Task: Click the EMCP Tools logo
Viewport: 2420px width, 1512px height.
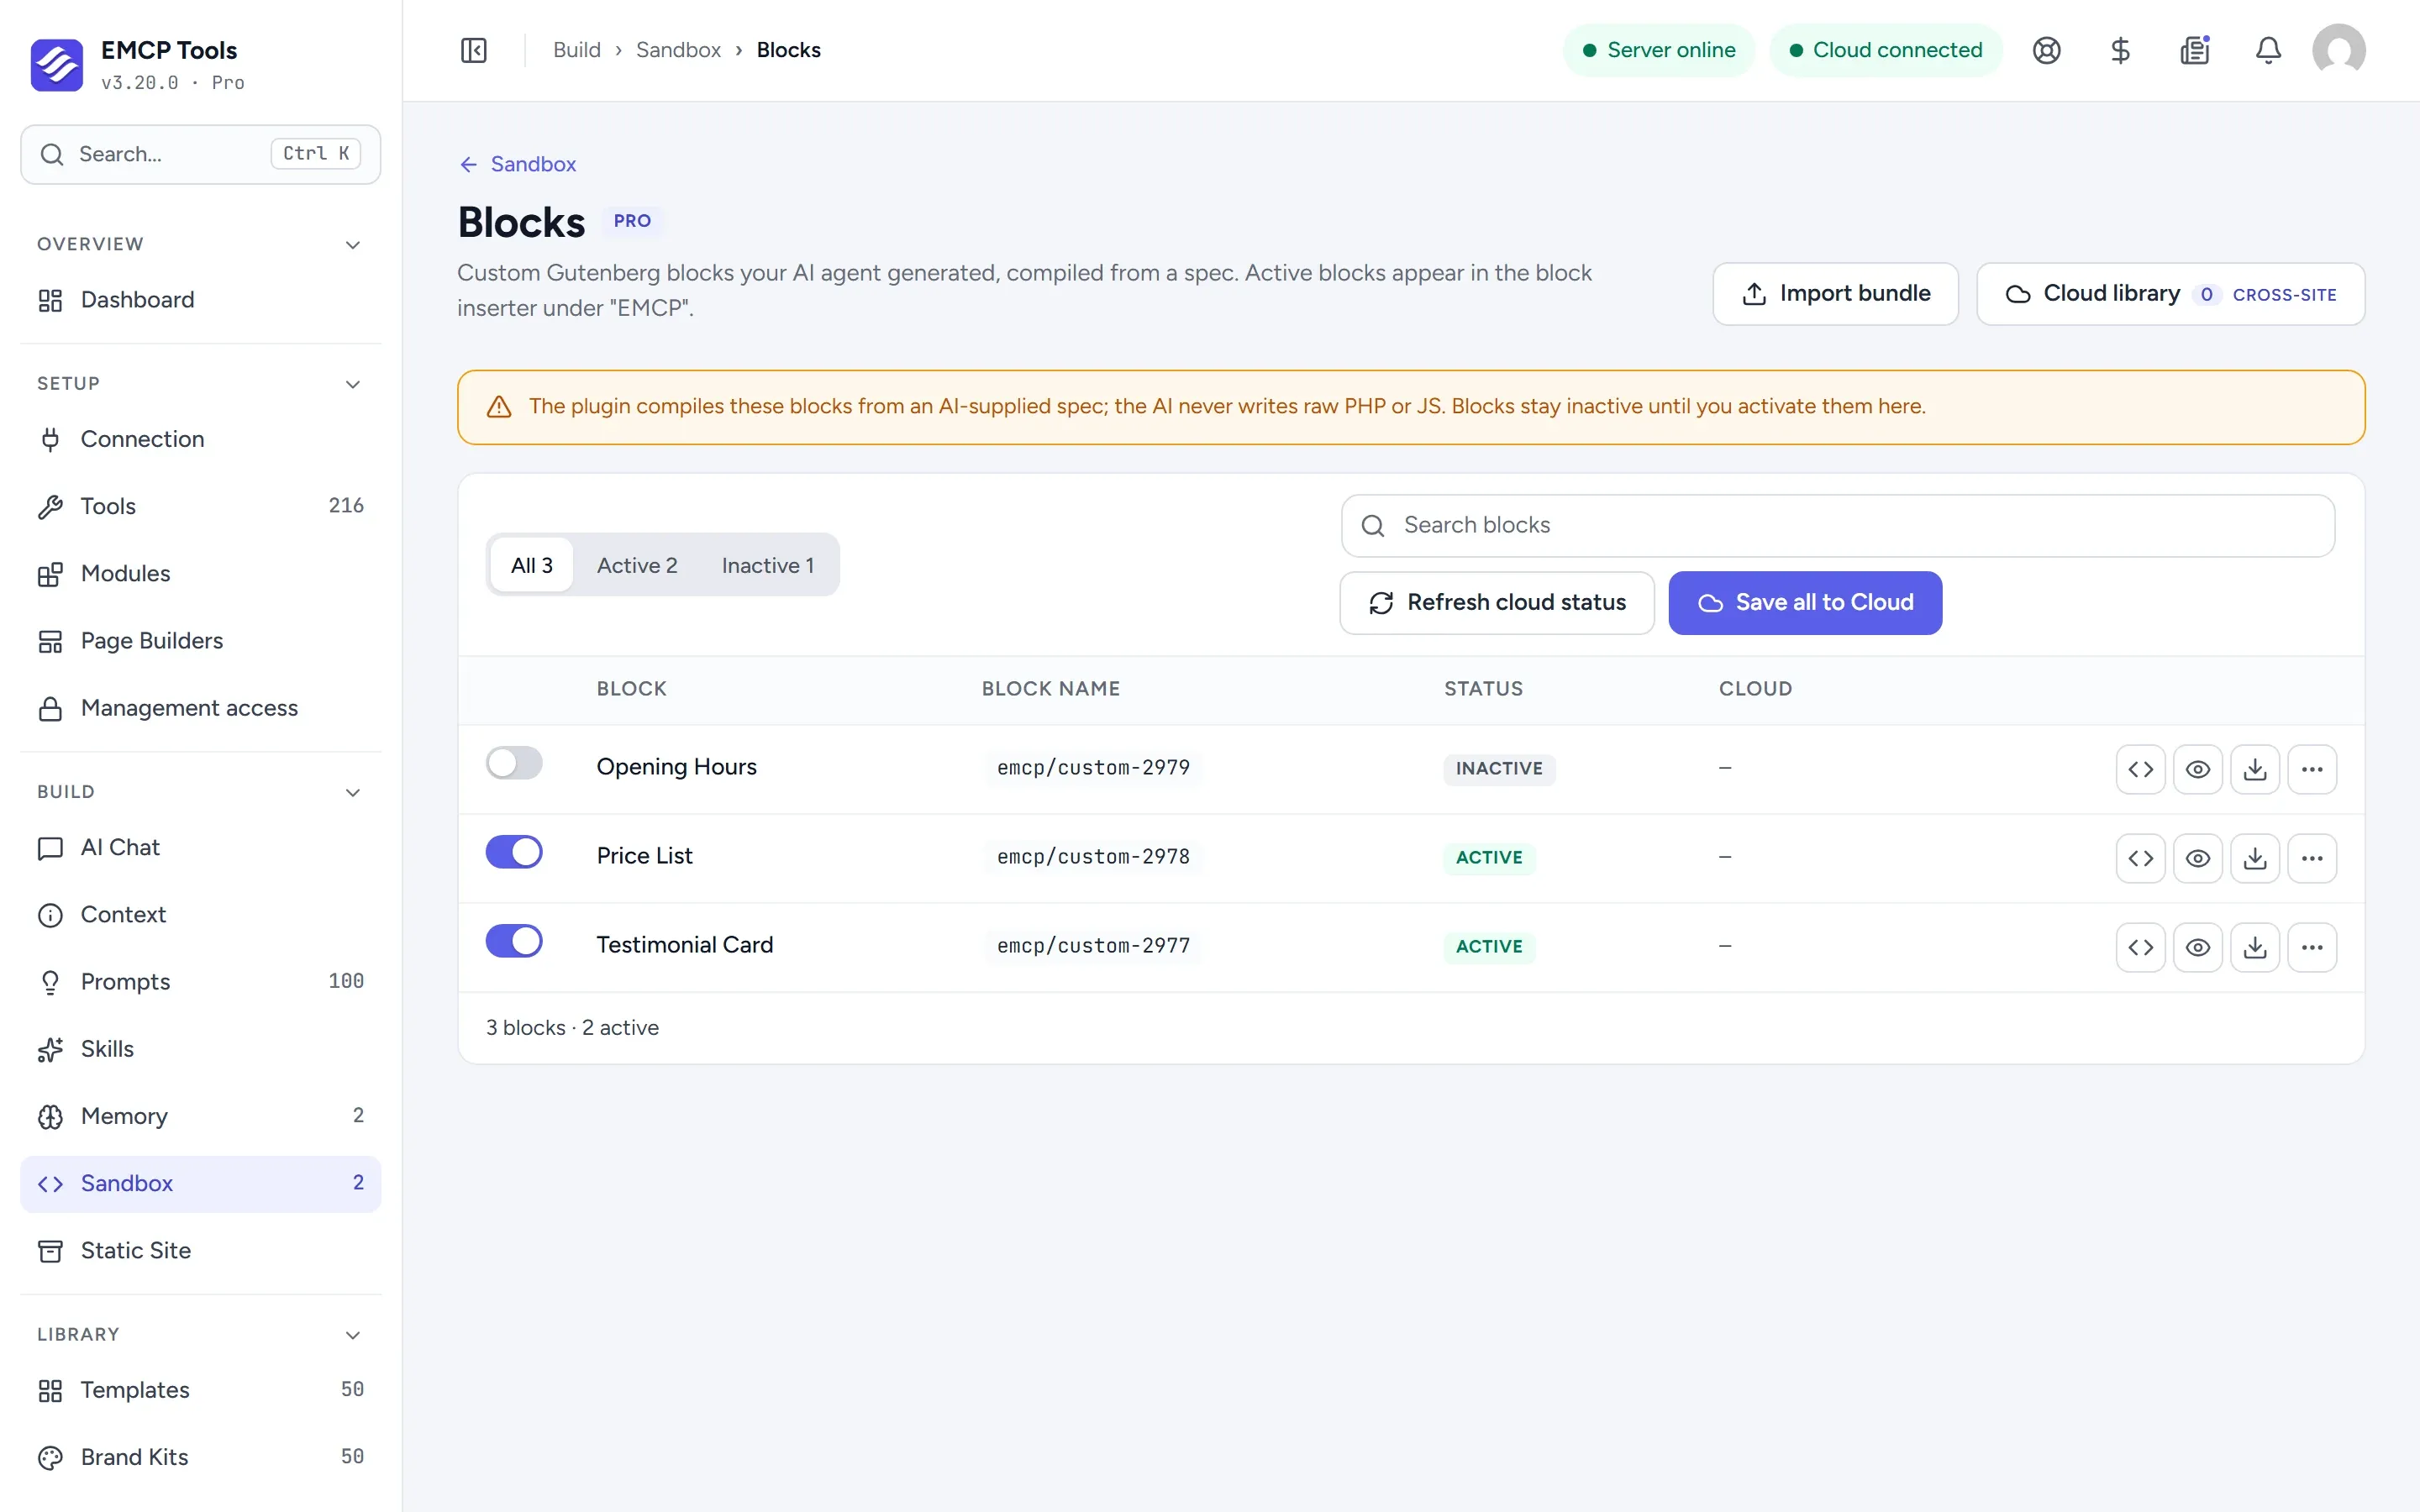Action: coord(57,65)
